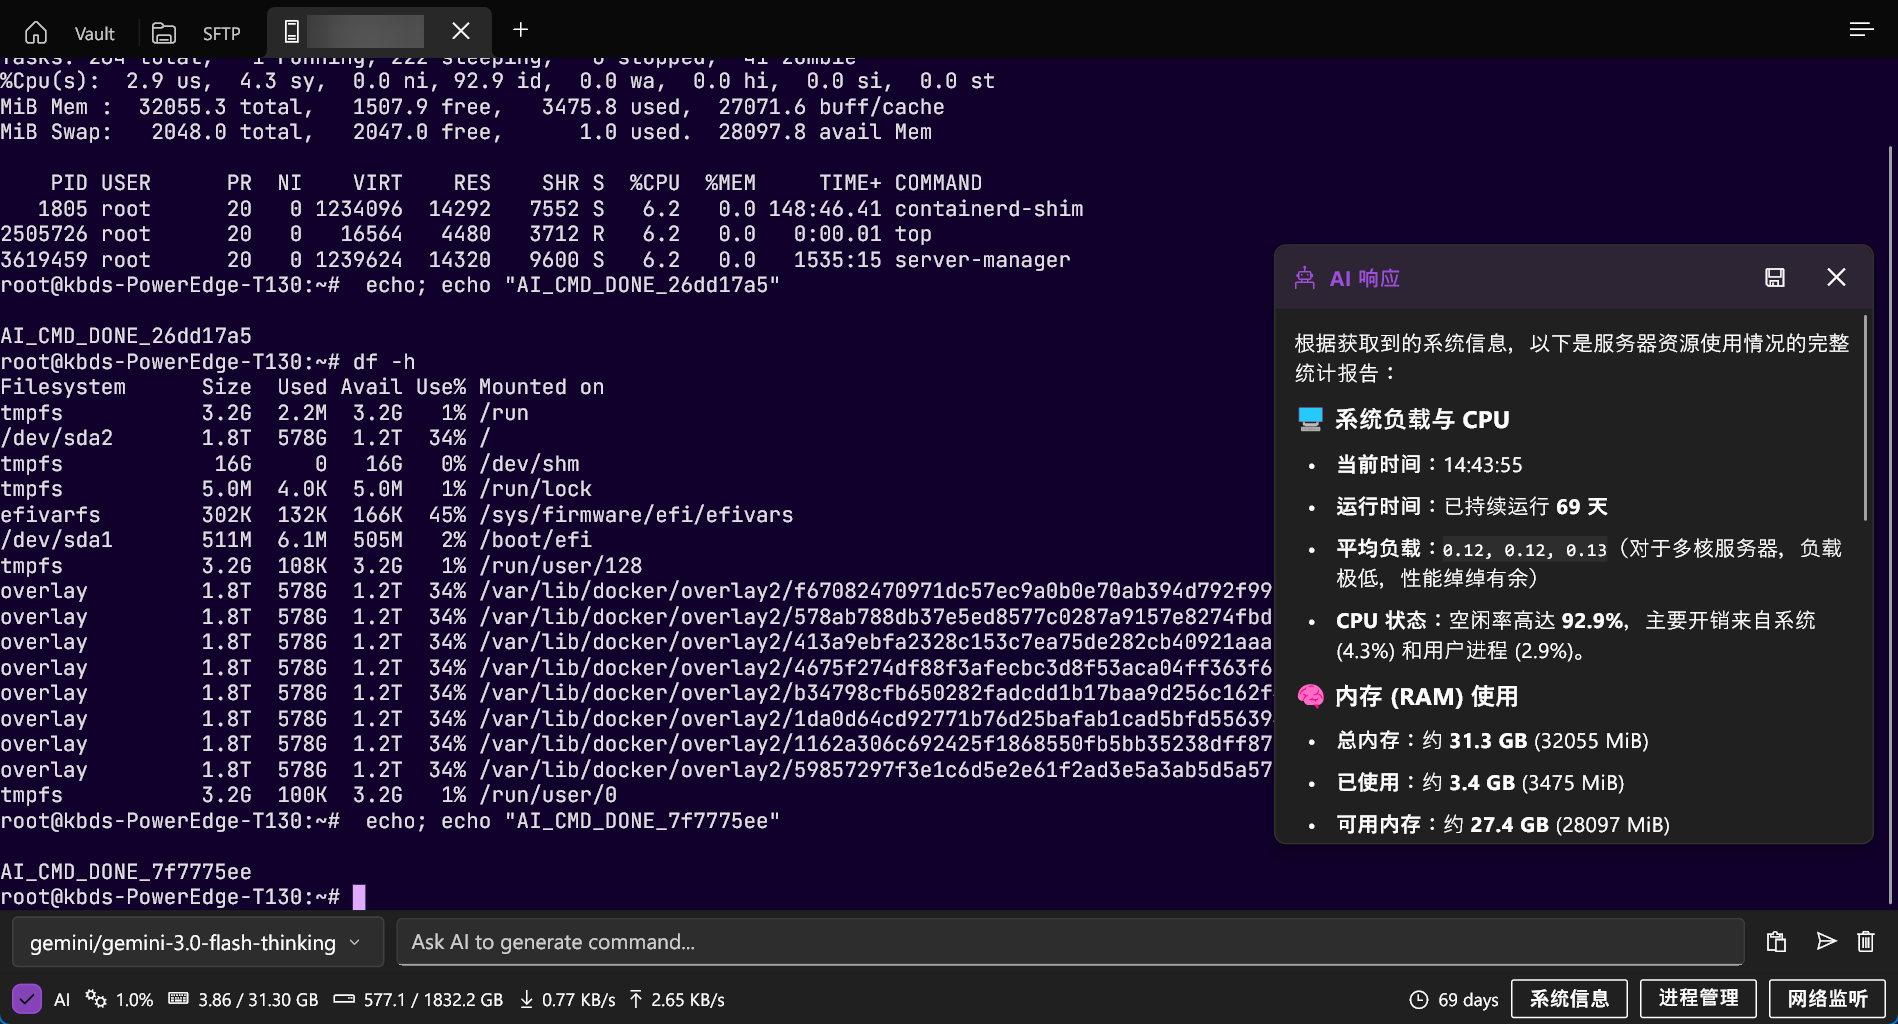
Task: Click the 69 days uptime clock indicator
Action: 1454,999
